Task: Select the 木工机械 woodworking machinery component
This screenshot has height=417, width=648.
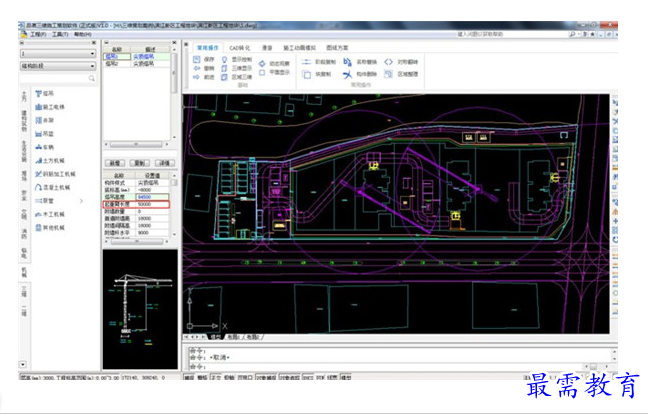Action: [x=50, y=214]
